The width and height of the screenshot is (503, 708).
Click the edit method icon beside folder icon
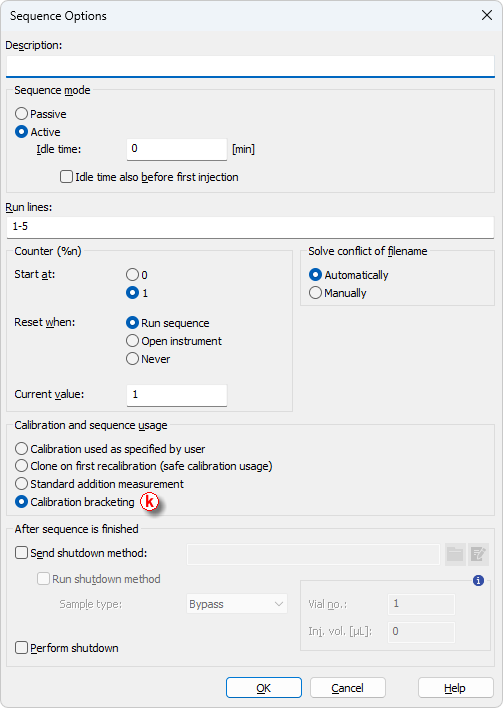tap(478, 554)
